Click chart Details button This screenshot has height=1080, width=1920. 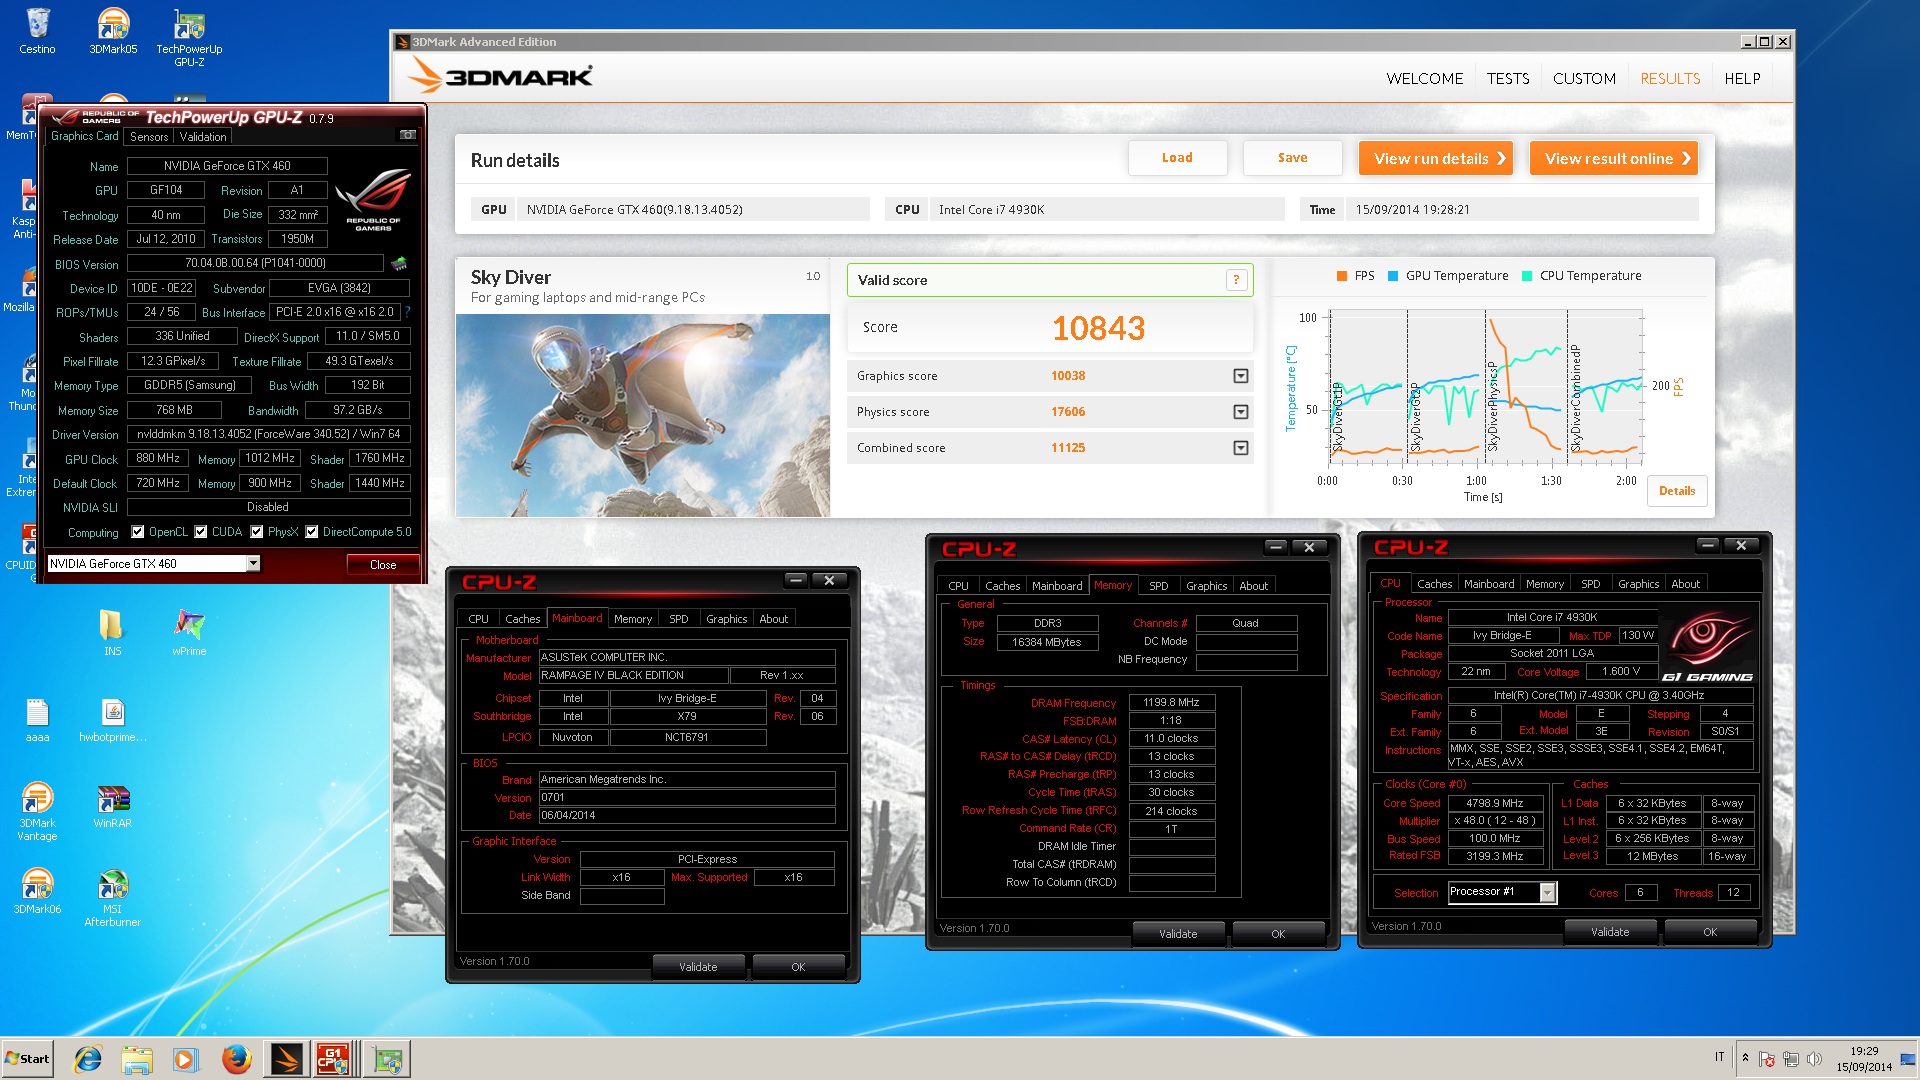1677,491
